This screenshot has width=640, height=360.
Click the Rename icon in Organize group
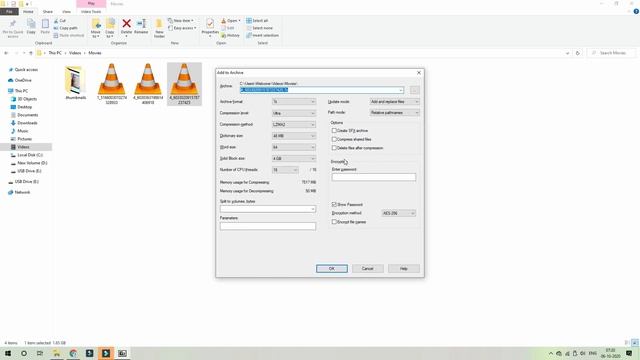tap(141, 24)
